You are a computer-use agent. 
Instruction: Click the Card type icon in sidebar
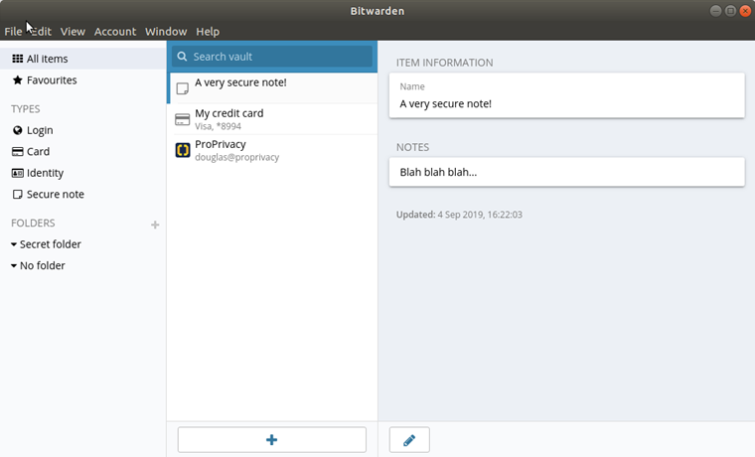pyautogui.click(x=17, y=152)
